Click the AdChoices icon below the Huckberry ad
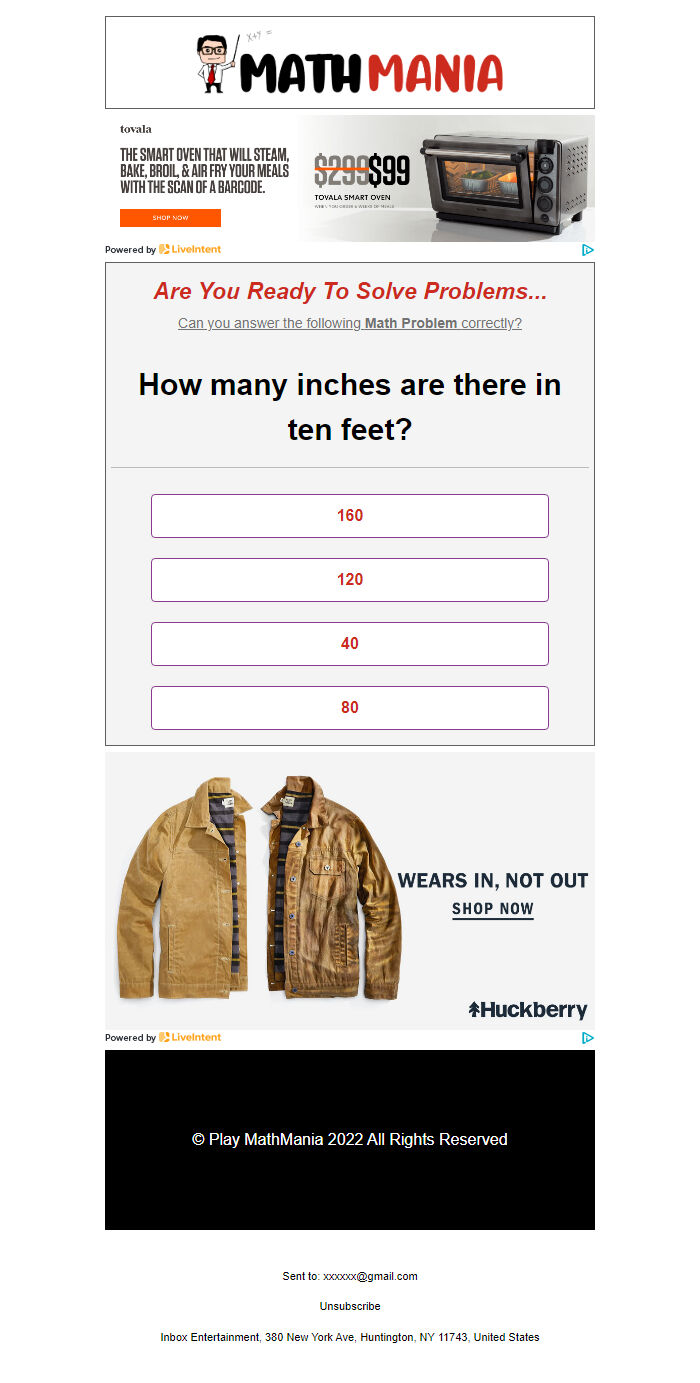 pyautogui.click(x=588, y=1038)
